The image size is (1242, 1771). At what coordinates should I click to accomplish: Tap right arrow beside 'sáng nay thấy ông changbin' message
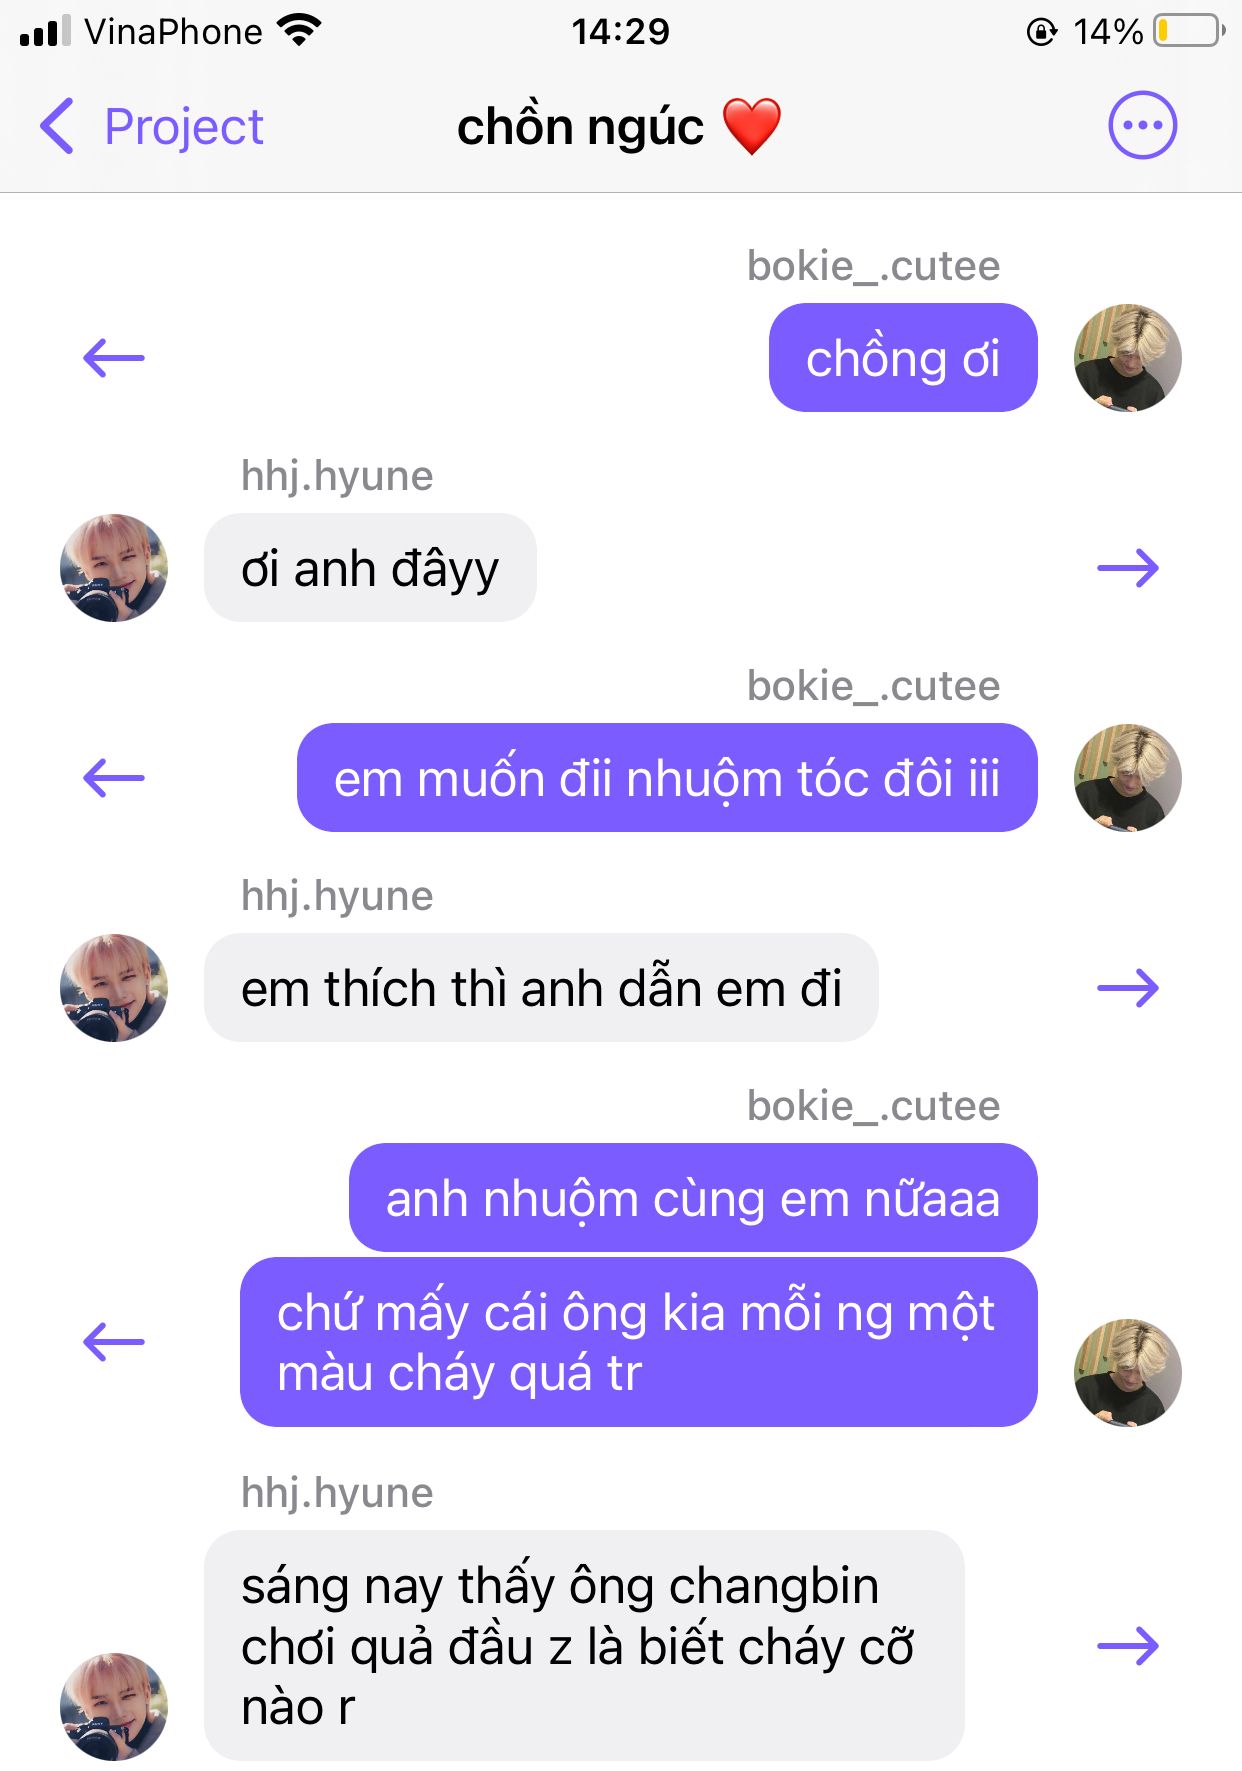[x=1128, y=1645]
